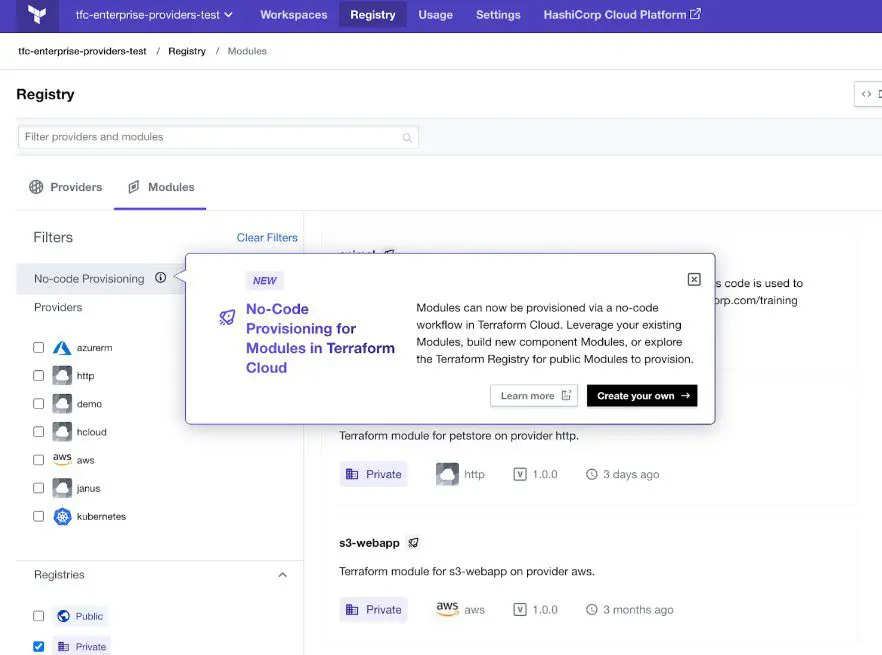Click the Private building icon in Registries

pos(64,647)
